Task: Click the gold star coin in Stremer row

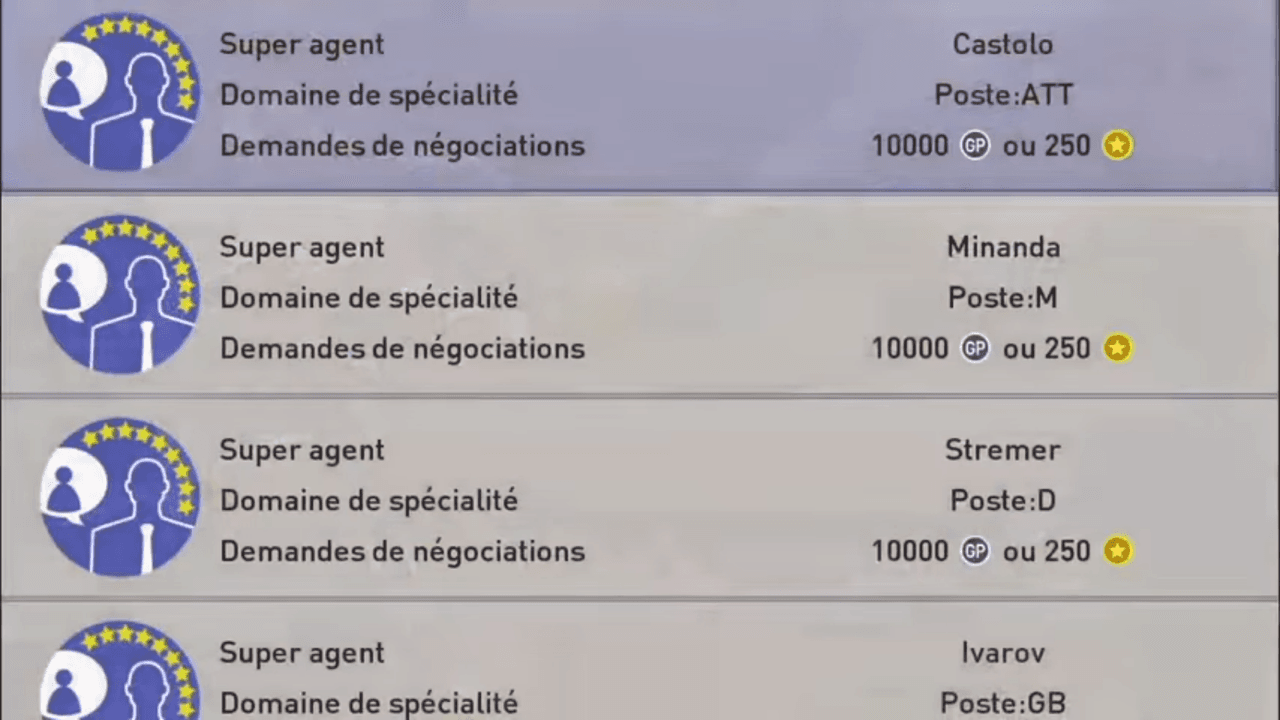Action: point(1117,551)
